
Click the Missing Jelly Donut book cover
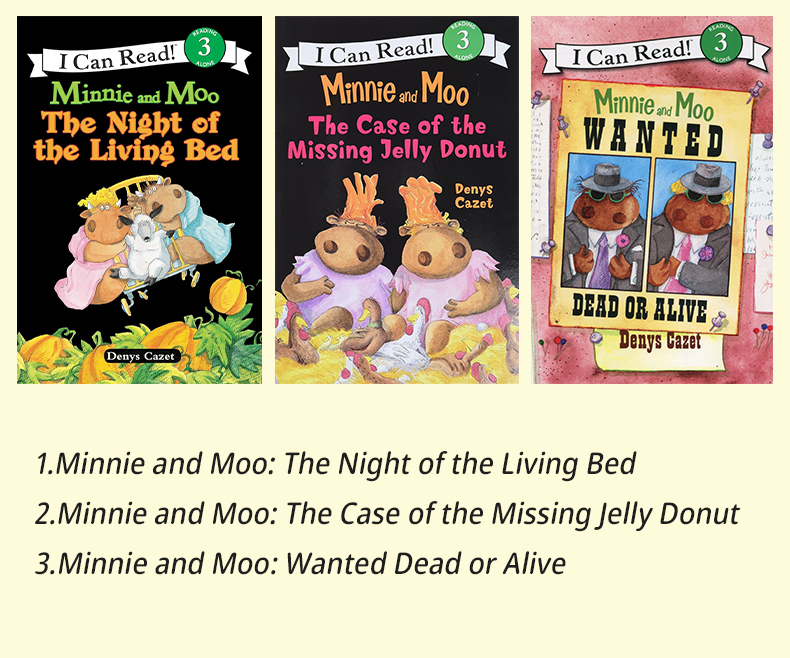[397, 200]
